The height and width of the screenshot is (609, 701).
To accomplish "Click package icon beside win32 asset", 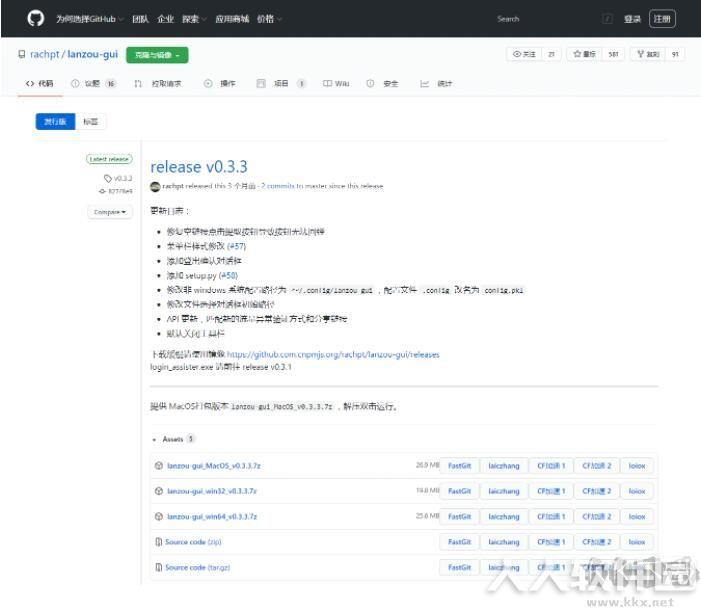I will click(158, 491).
